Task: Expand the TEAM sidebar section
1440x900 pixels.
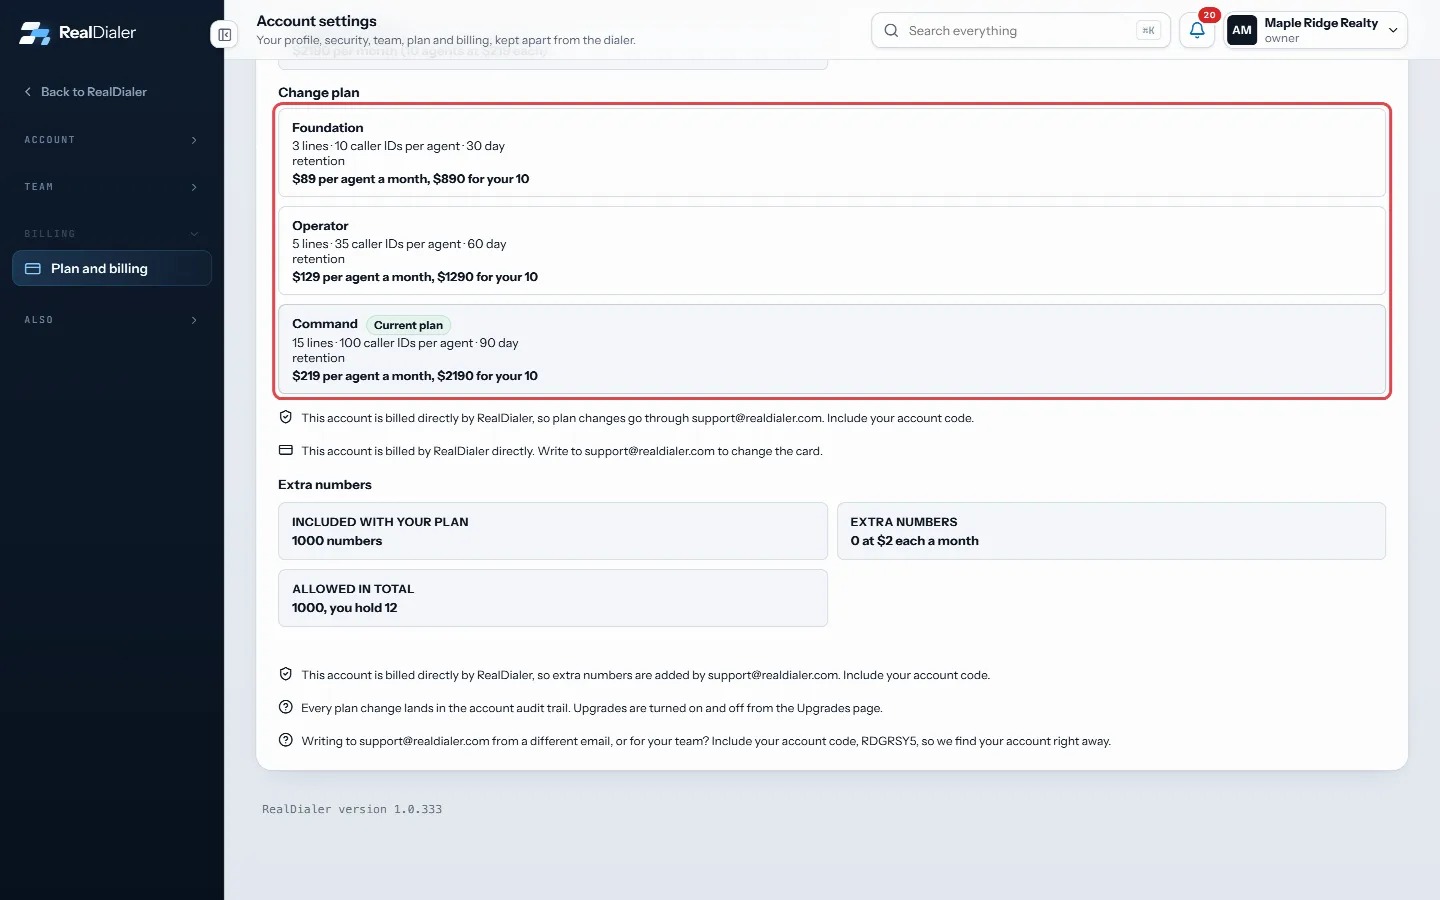Action: click(x=112, y=187)
